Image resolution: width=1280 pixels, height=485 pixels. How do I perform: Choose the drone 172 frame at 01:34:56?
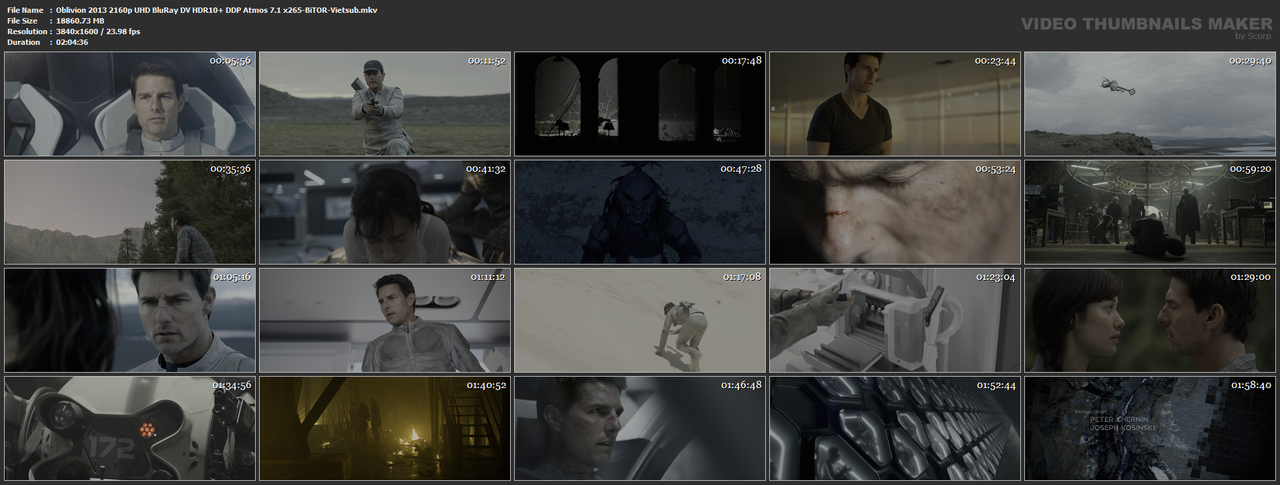(x=130, y=428)
